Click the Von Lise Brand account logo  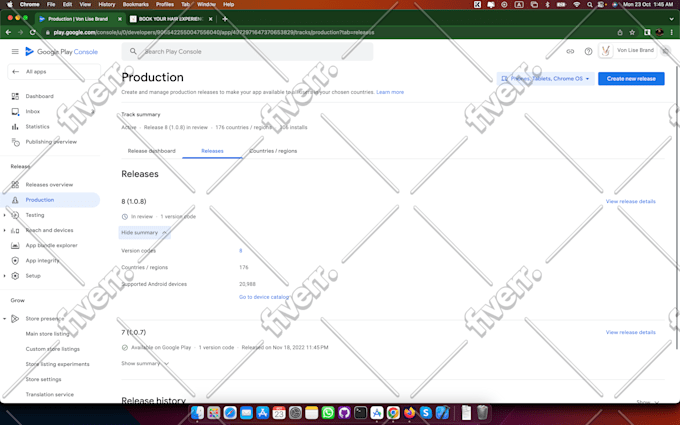[x=605, y=51]
